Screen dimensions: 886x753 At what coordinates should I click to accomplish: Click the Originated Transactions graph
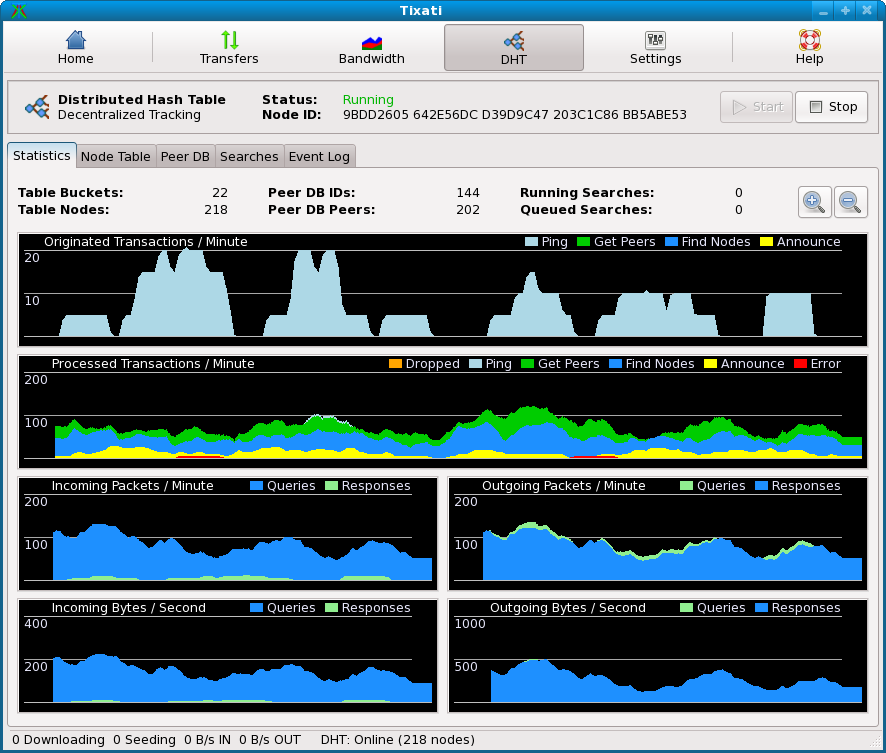pyautogui.click(x=442, y=295)
